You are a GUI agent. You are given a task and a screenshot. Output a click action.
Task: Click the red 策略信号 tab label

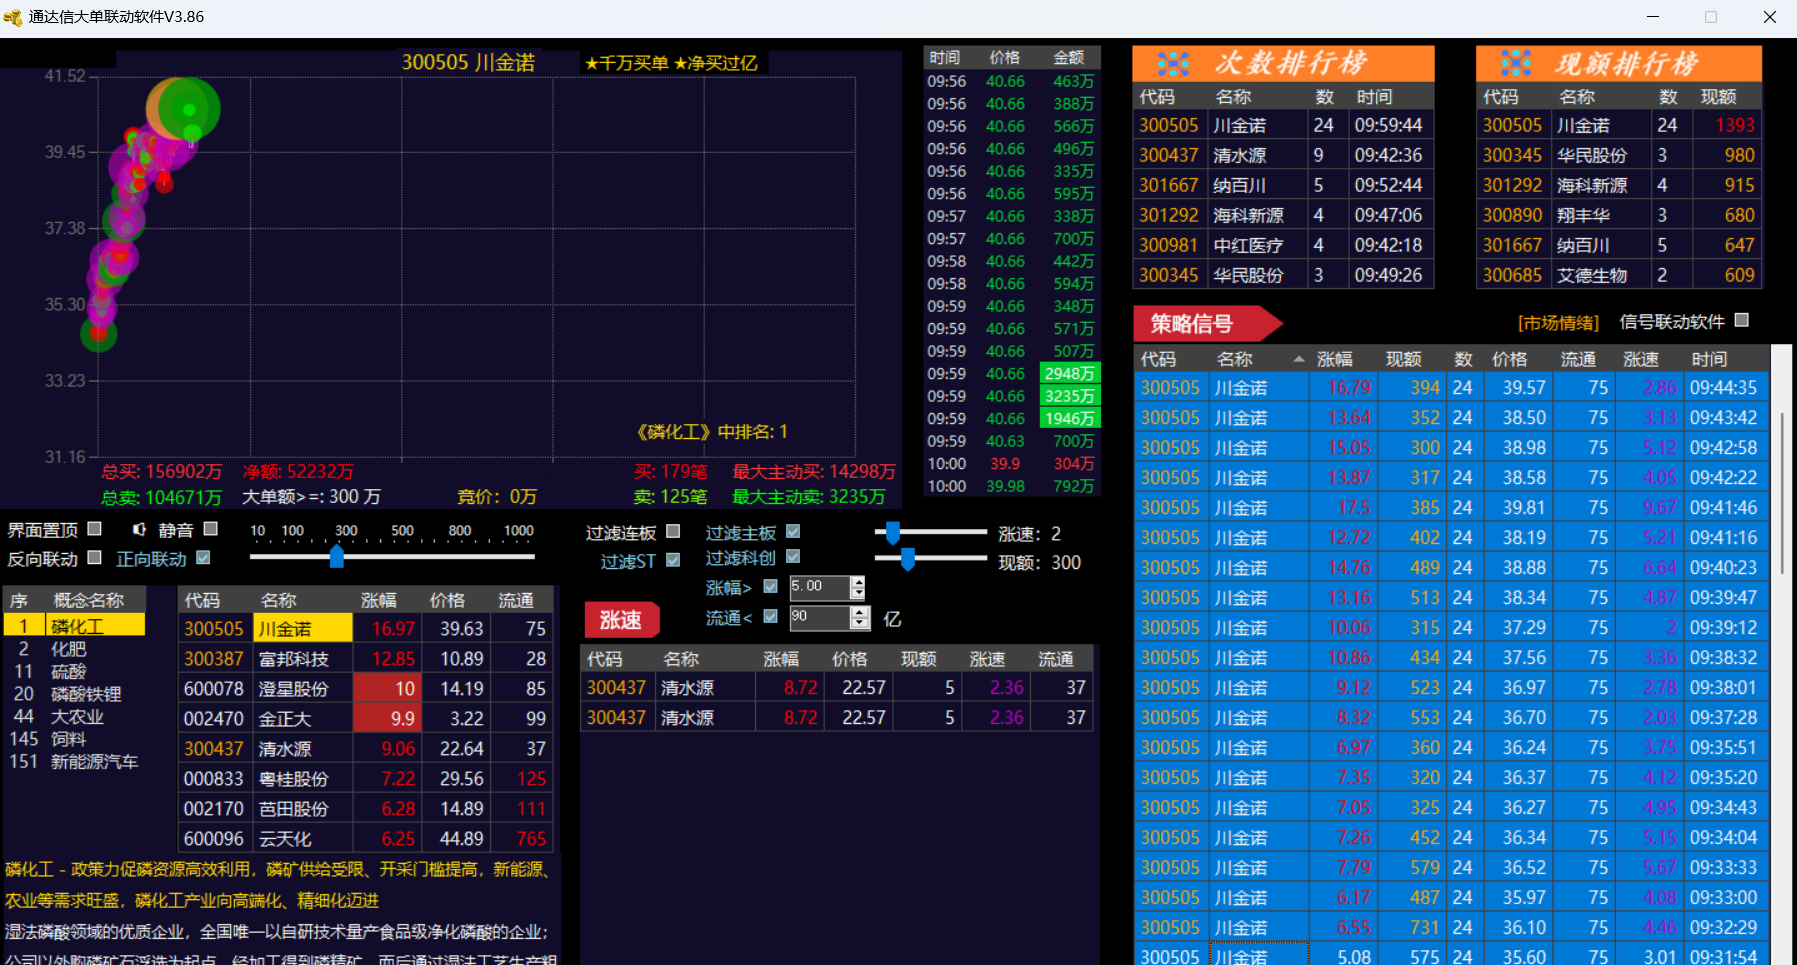[x=1192, y=324]
